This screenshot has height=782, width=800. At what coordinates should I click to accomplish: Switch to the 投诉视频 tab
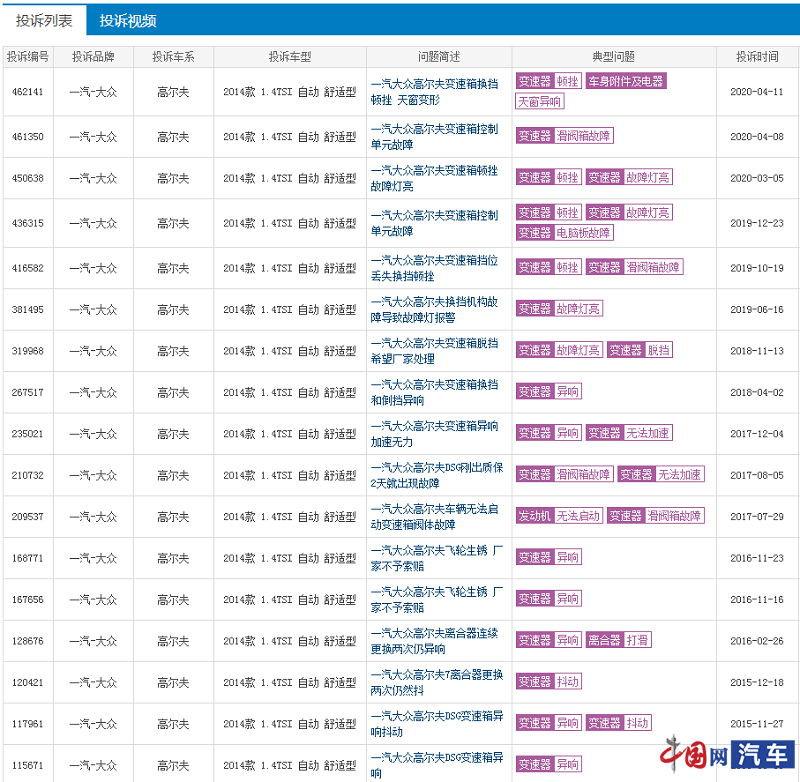pyautogui.click(x=128, y=20)
